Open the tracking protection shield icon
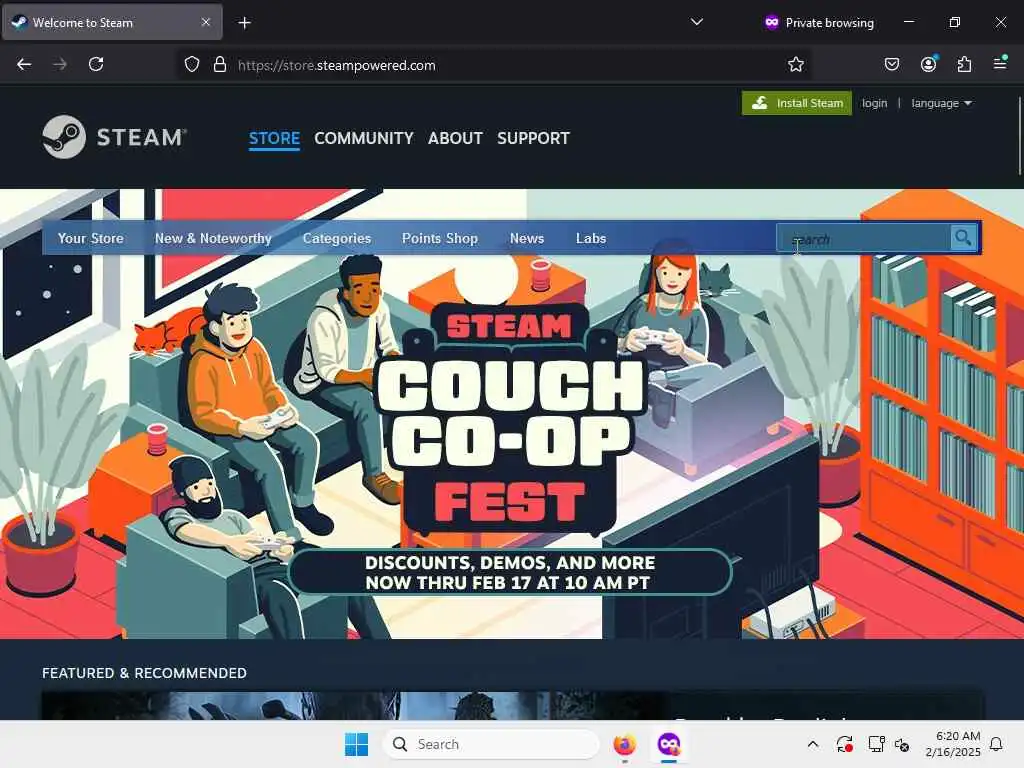This screenshot has height=768, width=1024. 191,65
